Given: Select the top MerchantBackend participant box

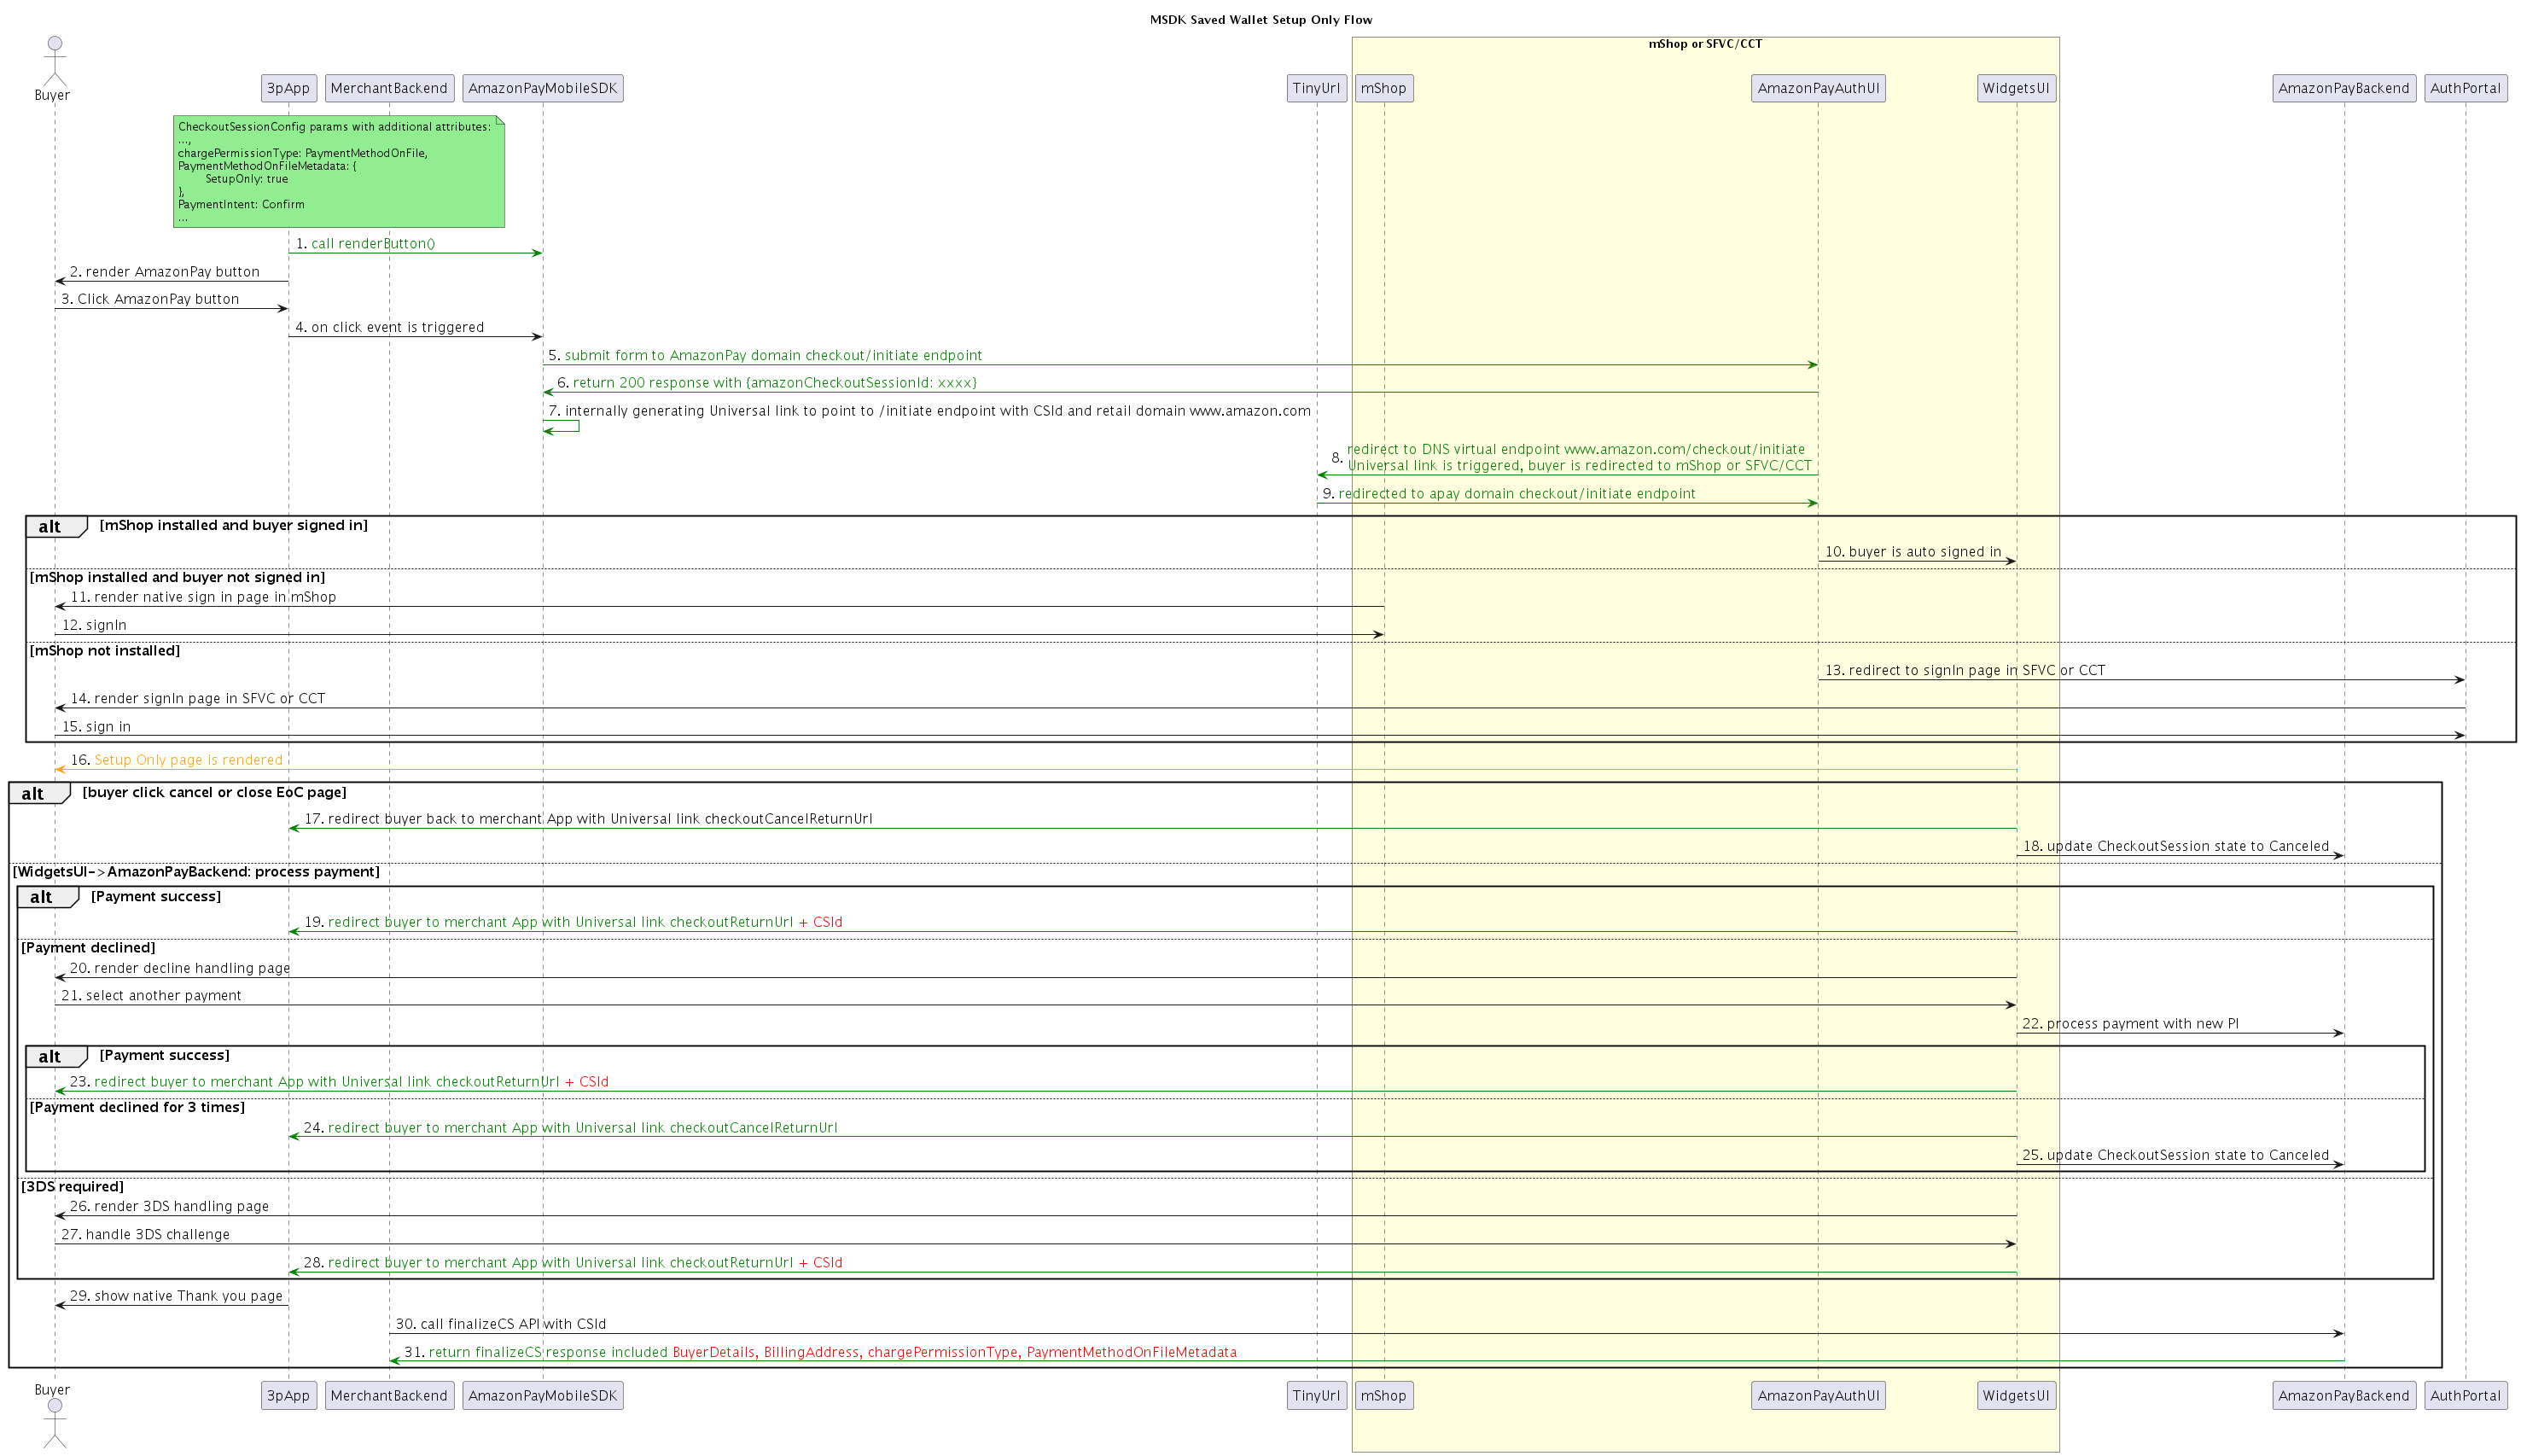Looking at the screenshot, I should 389,88.
